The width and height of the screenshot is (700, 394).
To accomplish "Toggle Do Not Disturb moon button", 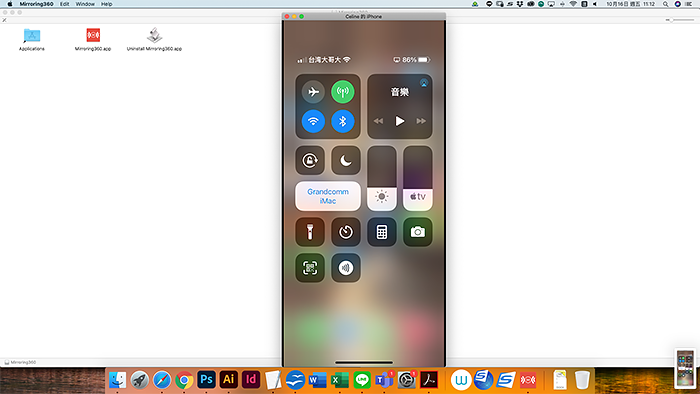I will [x=346, y=160].
